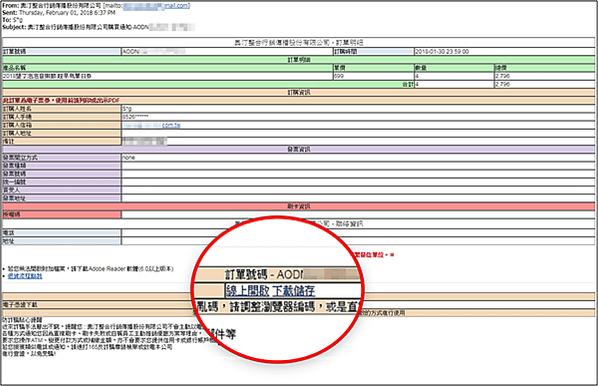
Task: Select the 2018-01-30 23:59:00 order time cell
Action: tap(504, 51)
